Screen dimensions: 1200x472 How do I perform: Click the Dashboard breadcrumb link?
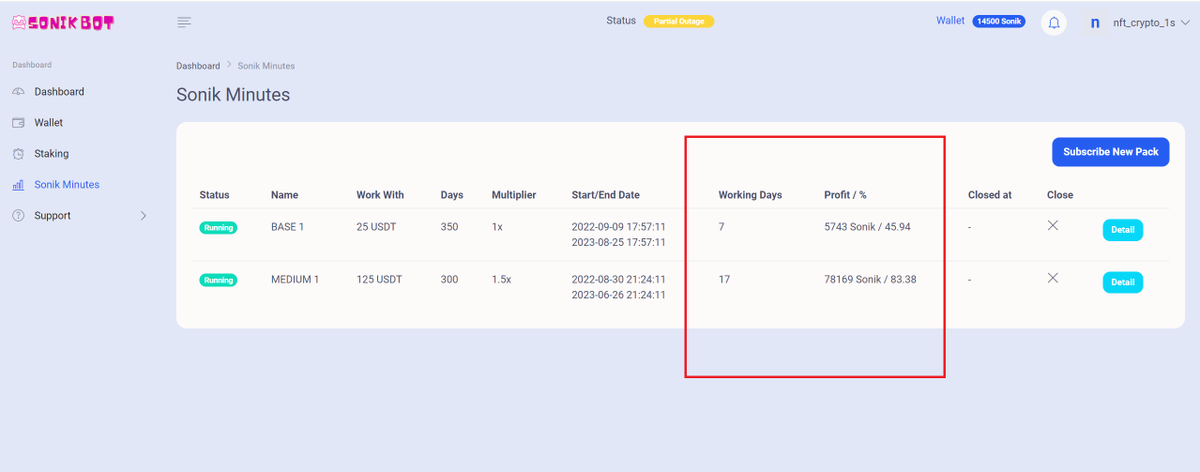coord(198,66)
